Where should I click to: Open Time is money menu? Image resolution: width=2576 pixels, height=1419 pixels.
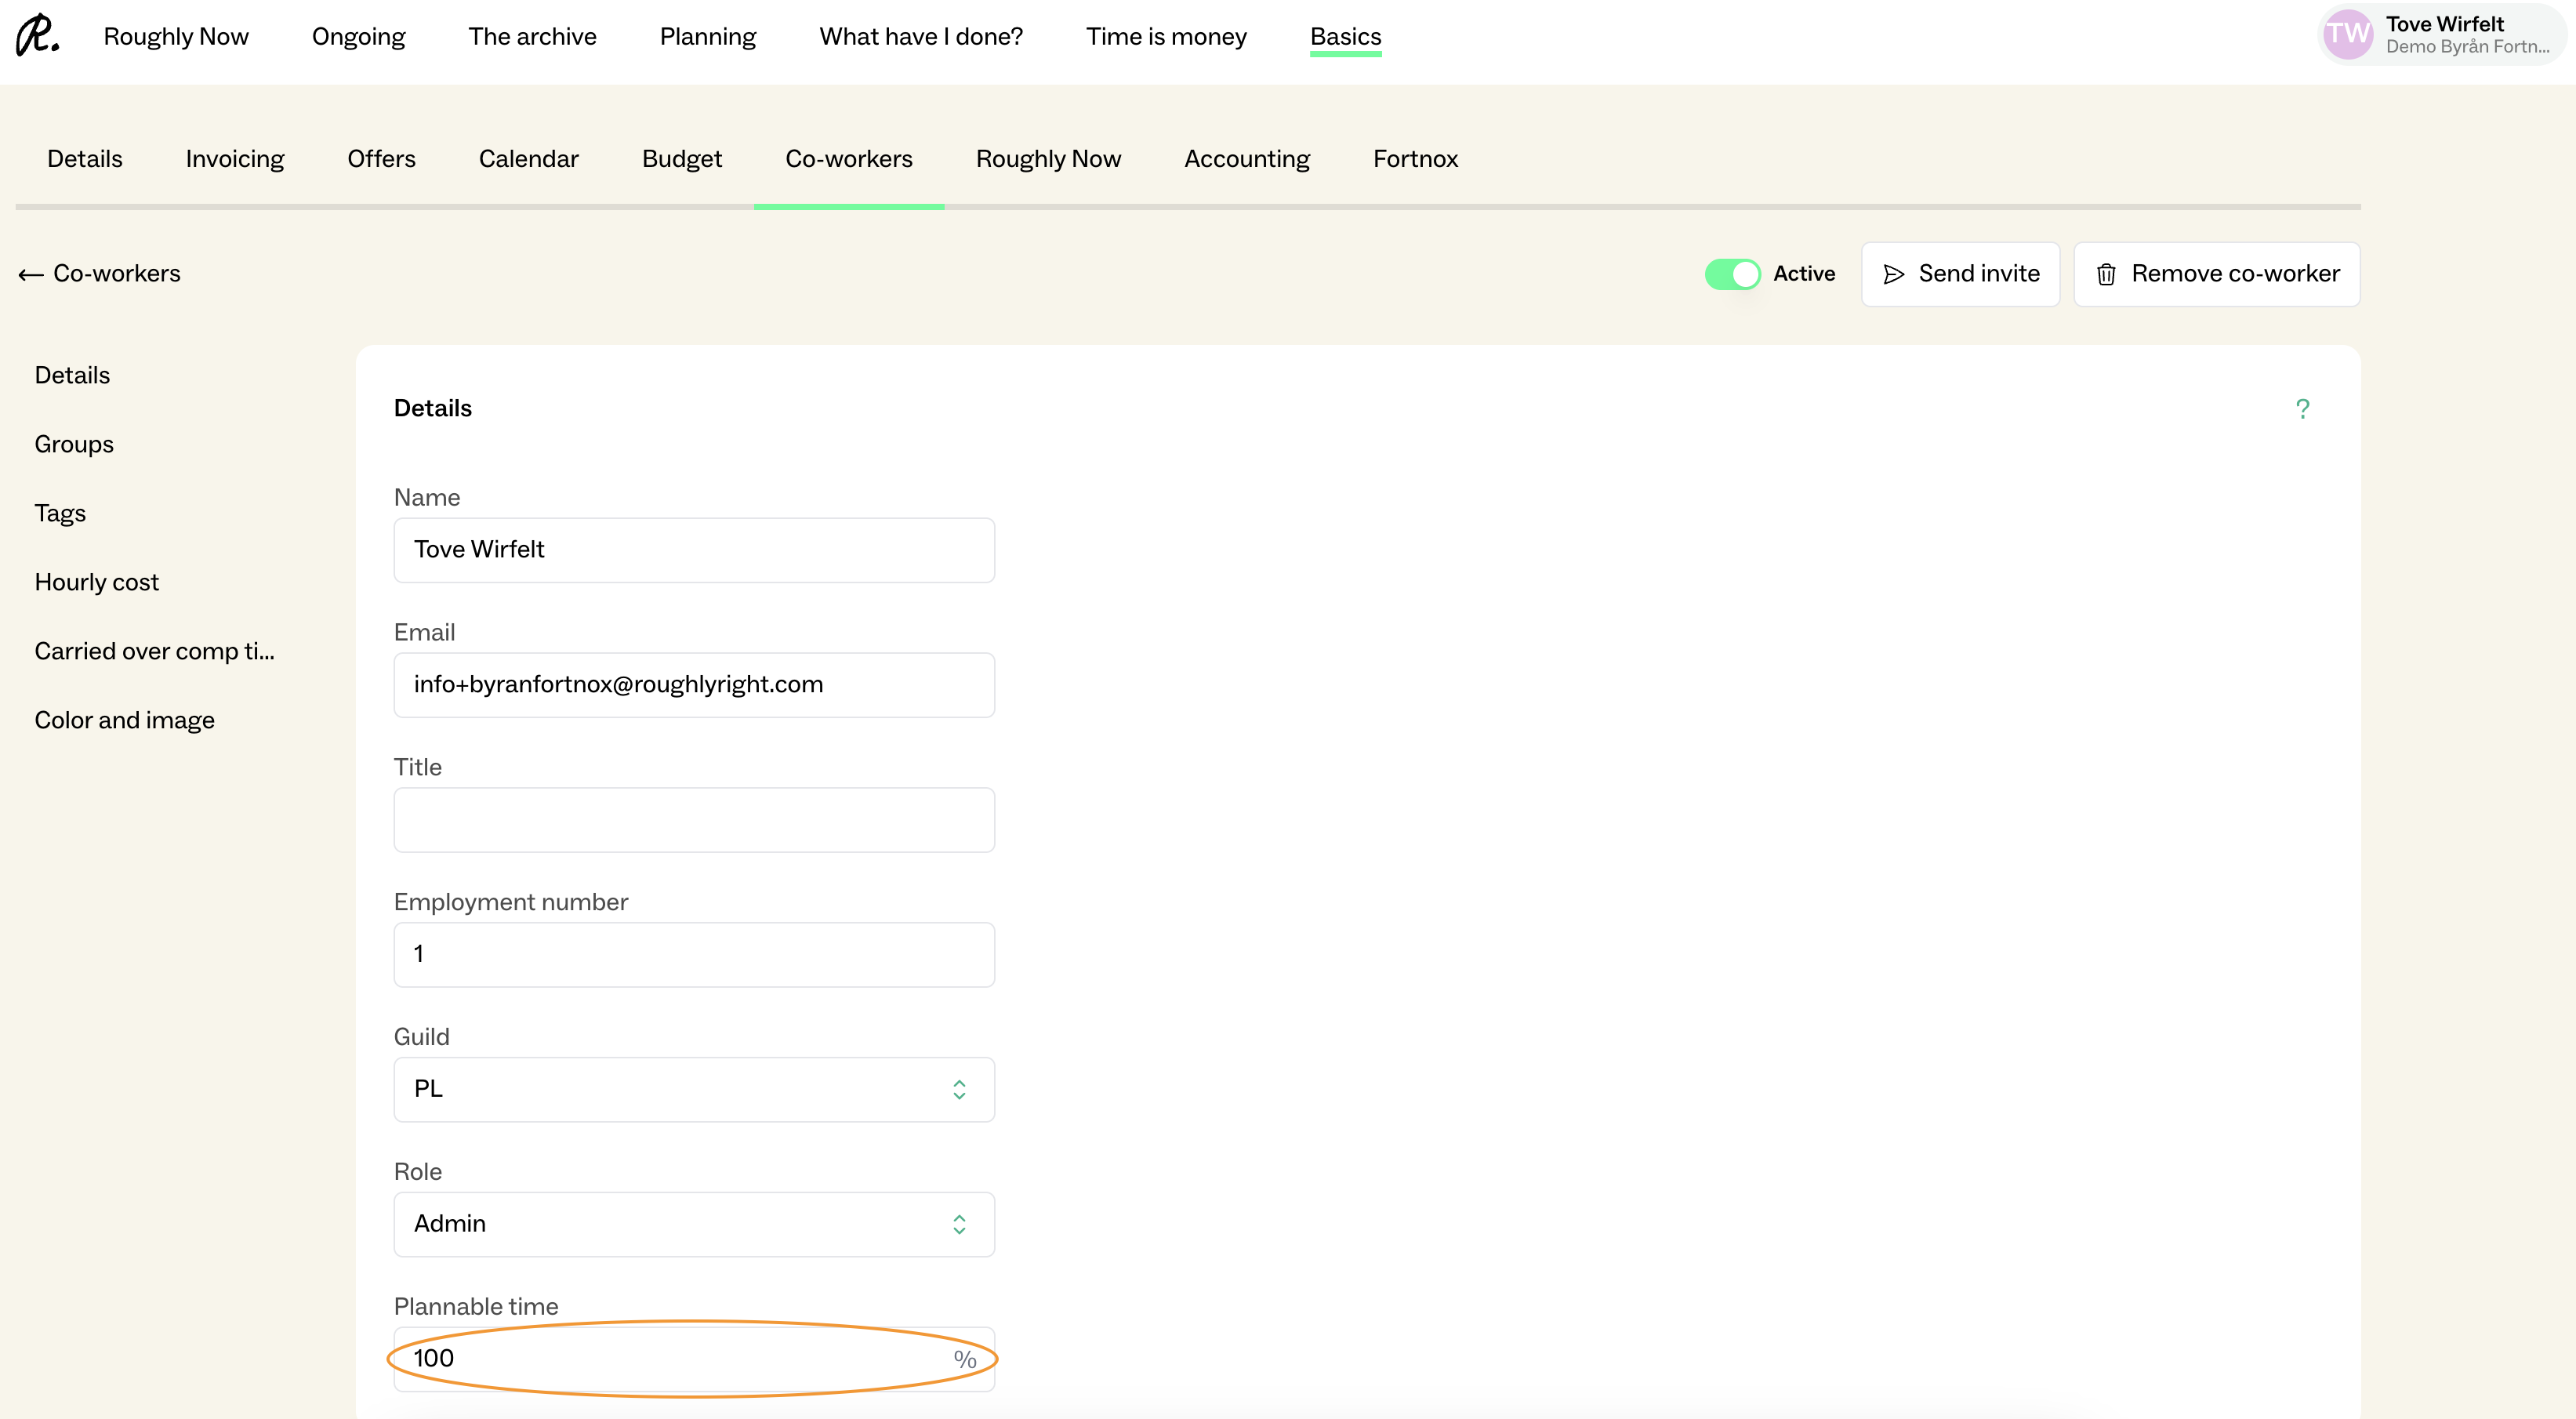pos(1165,37)
